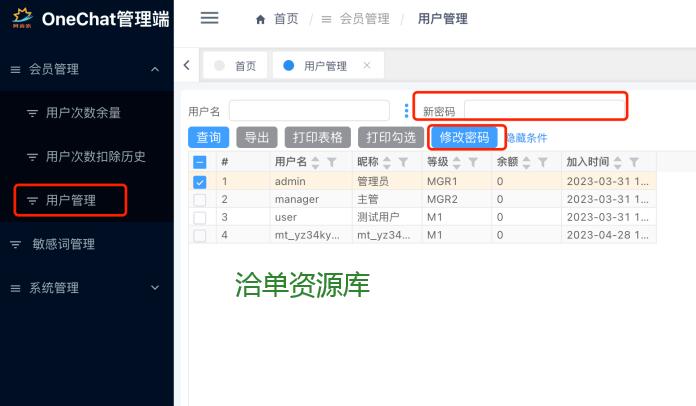Focus the 用户名 search input
Screen dimensions: 696x406
click(309, 111)
